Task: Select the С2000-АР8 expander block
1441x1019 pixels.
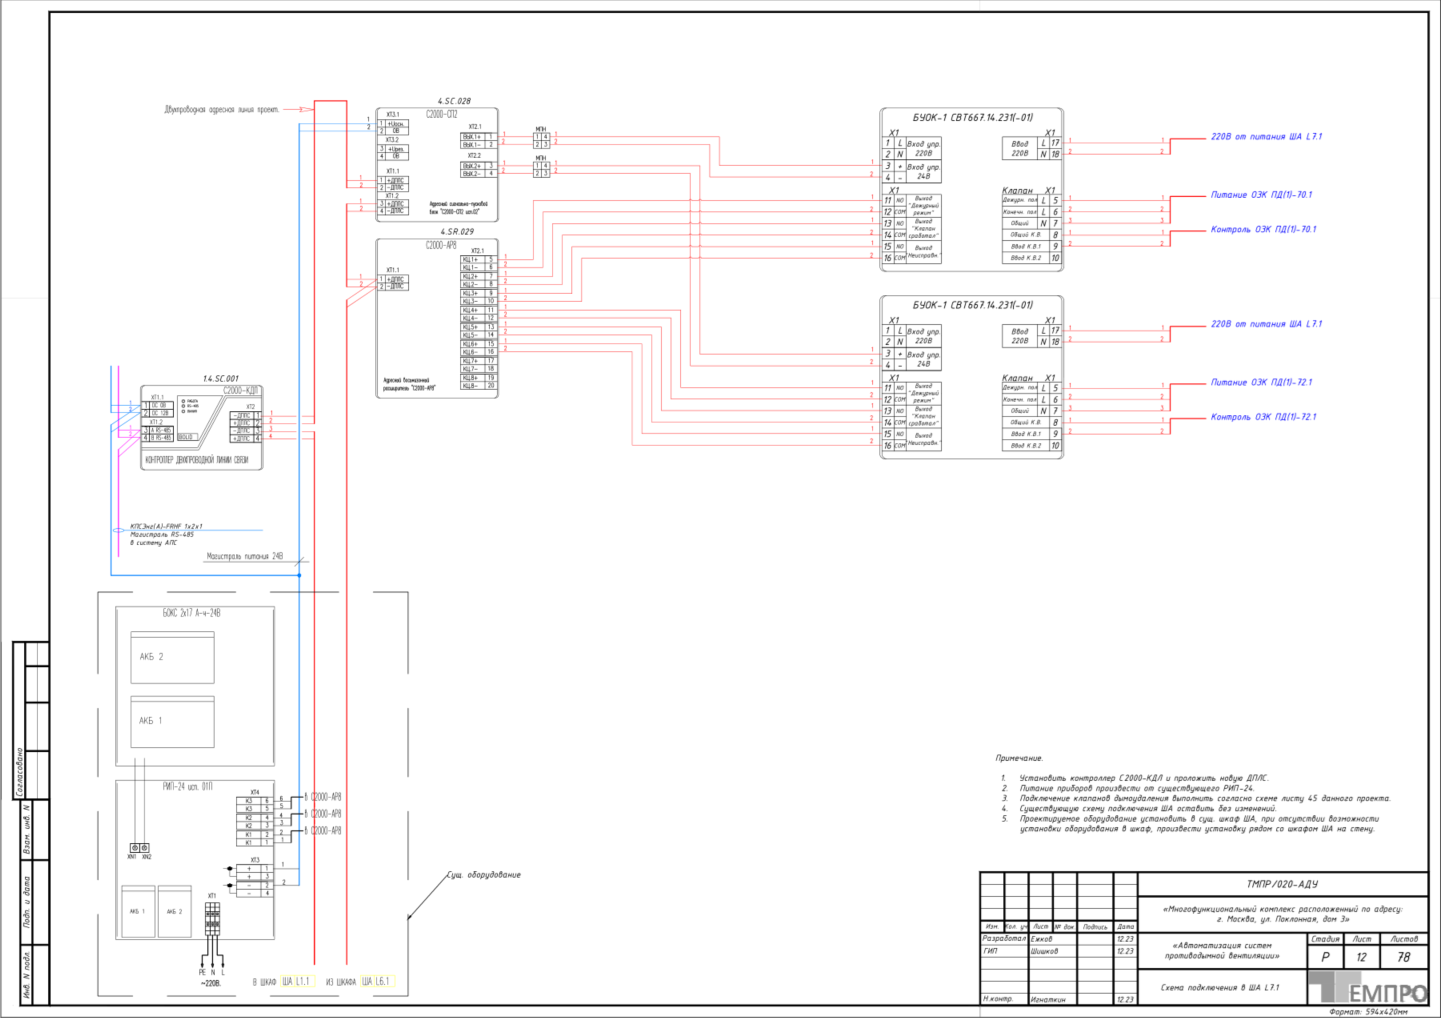Action: click(437, 318)
